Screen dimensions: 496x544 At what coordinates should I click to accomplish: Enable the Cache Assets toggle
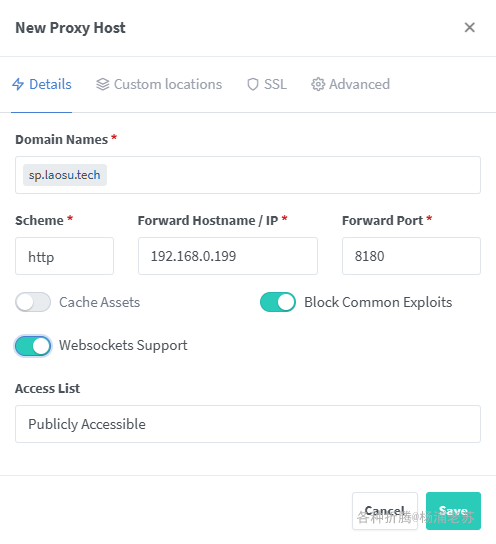click(33, 302)
